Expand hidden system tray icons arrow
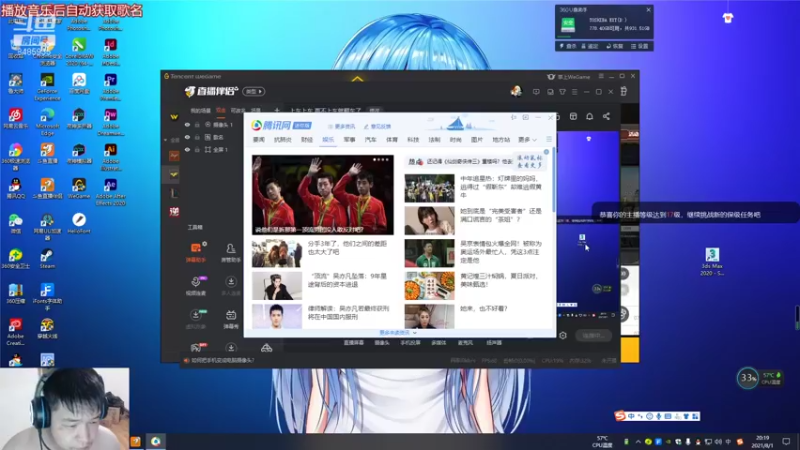The height and width of the screenshot is (450, 800). pyautogui.click(x=638, y=441)
